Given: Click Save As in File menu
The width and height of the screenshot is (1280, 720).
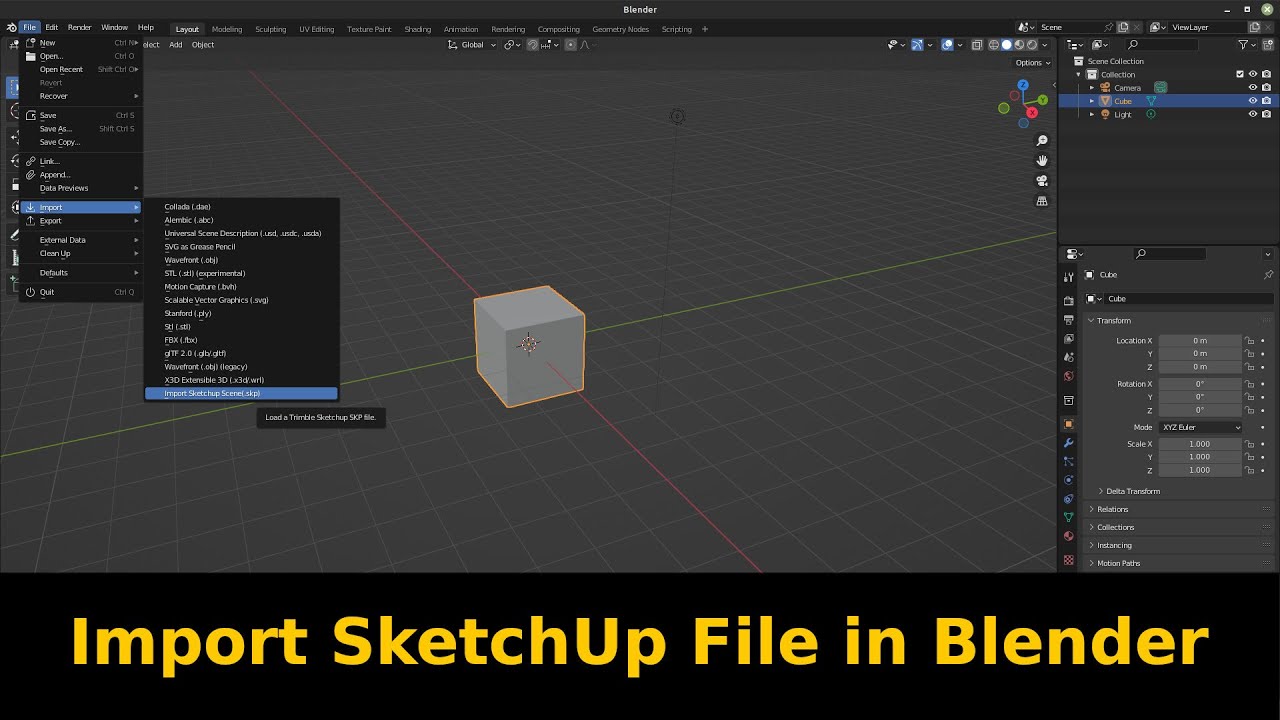Looking at the screenshot, I should pos(82,129).
